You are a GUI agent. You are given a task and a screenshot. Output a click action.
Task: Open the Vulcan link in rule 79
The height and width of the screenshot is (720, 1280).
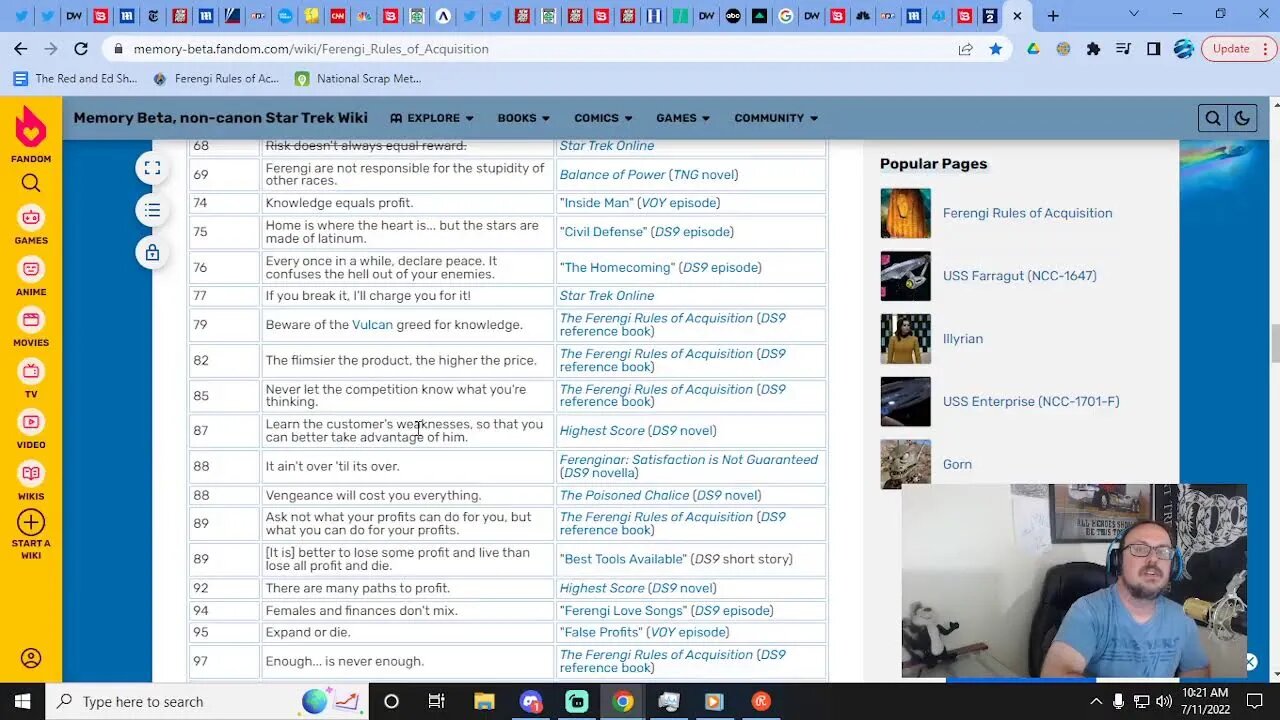click(x=372, y=325)
